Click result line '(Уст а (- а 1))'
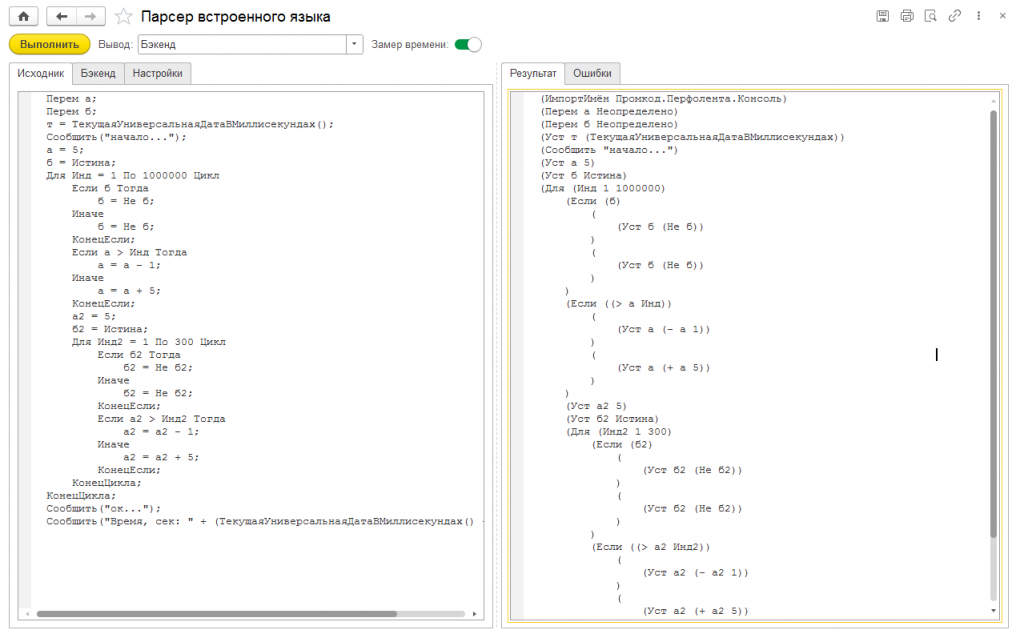 (664, 329)
